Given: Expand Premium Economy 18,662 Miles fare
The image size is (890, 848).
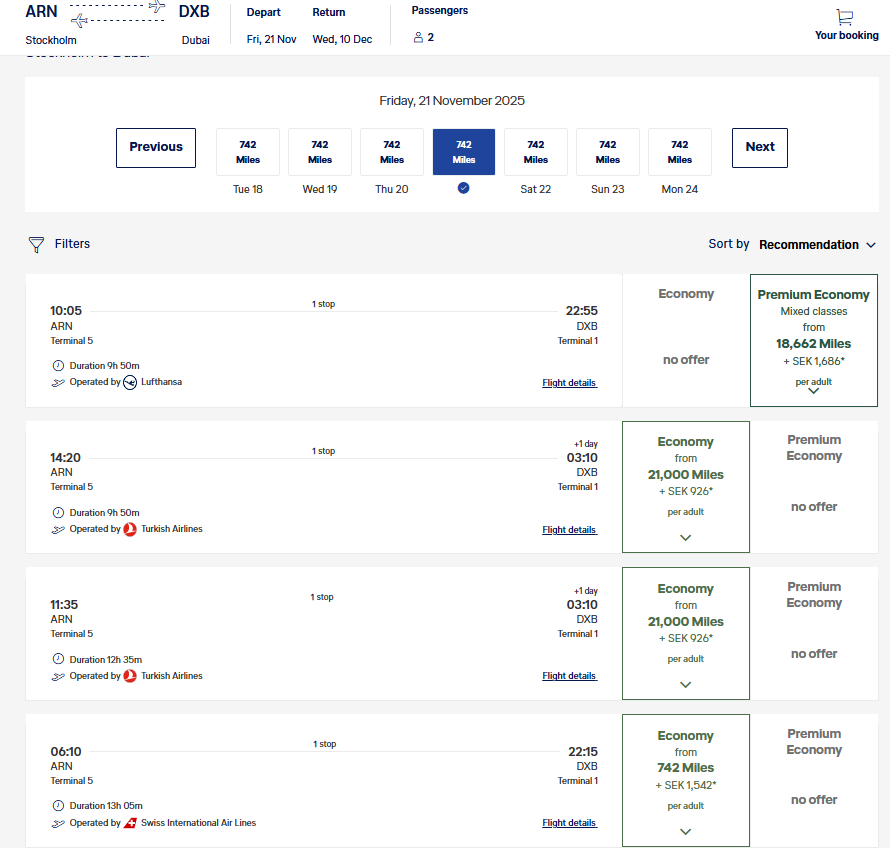Looking at the screenshot, I should coord(813,341).
